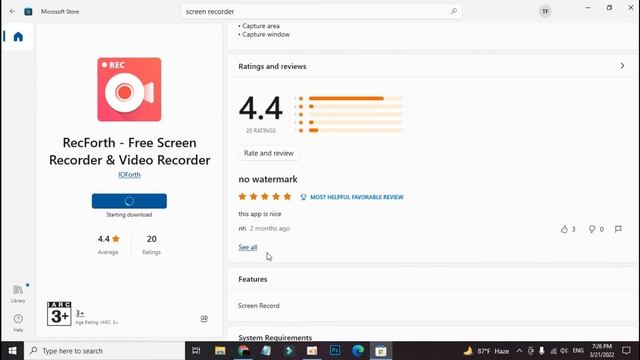Open Google Chrome from taskbar
640x360 pixels.
pos(244,351)
